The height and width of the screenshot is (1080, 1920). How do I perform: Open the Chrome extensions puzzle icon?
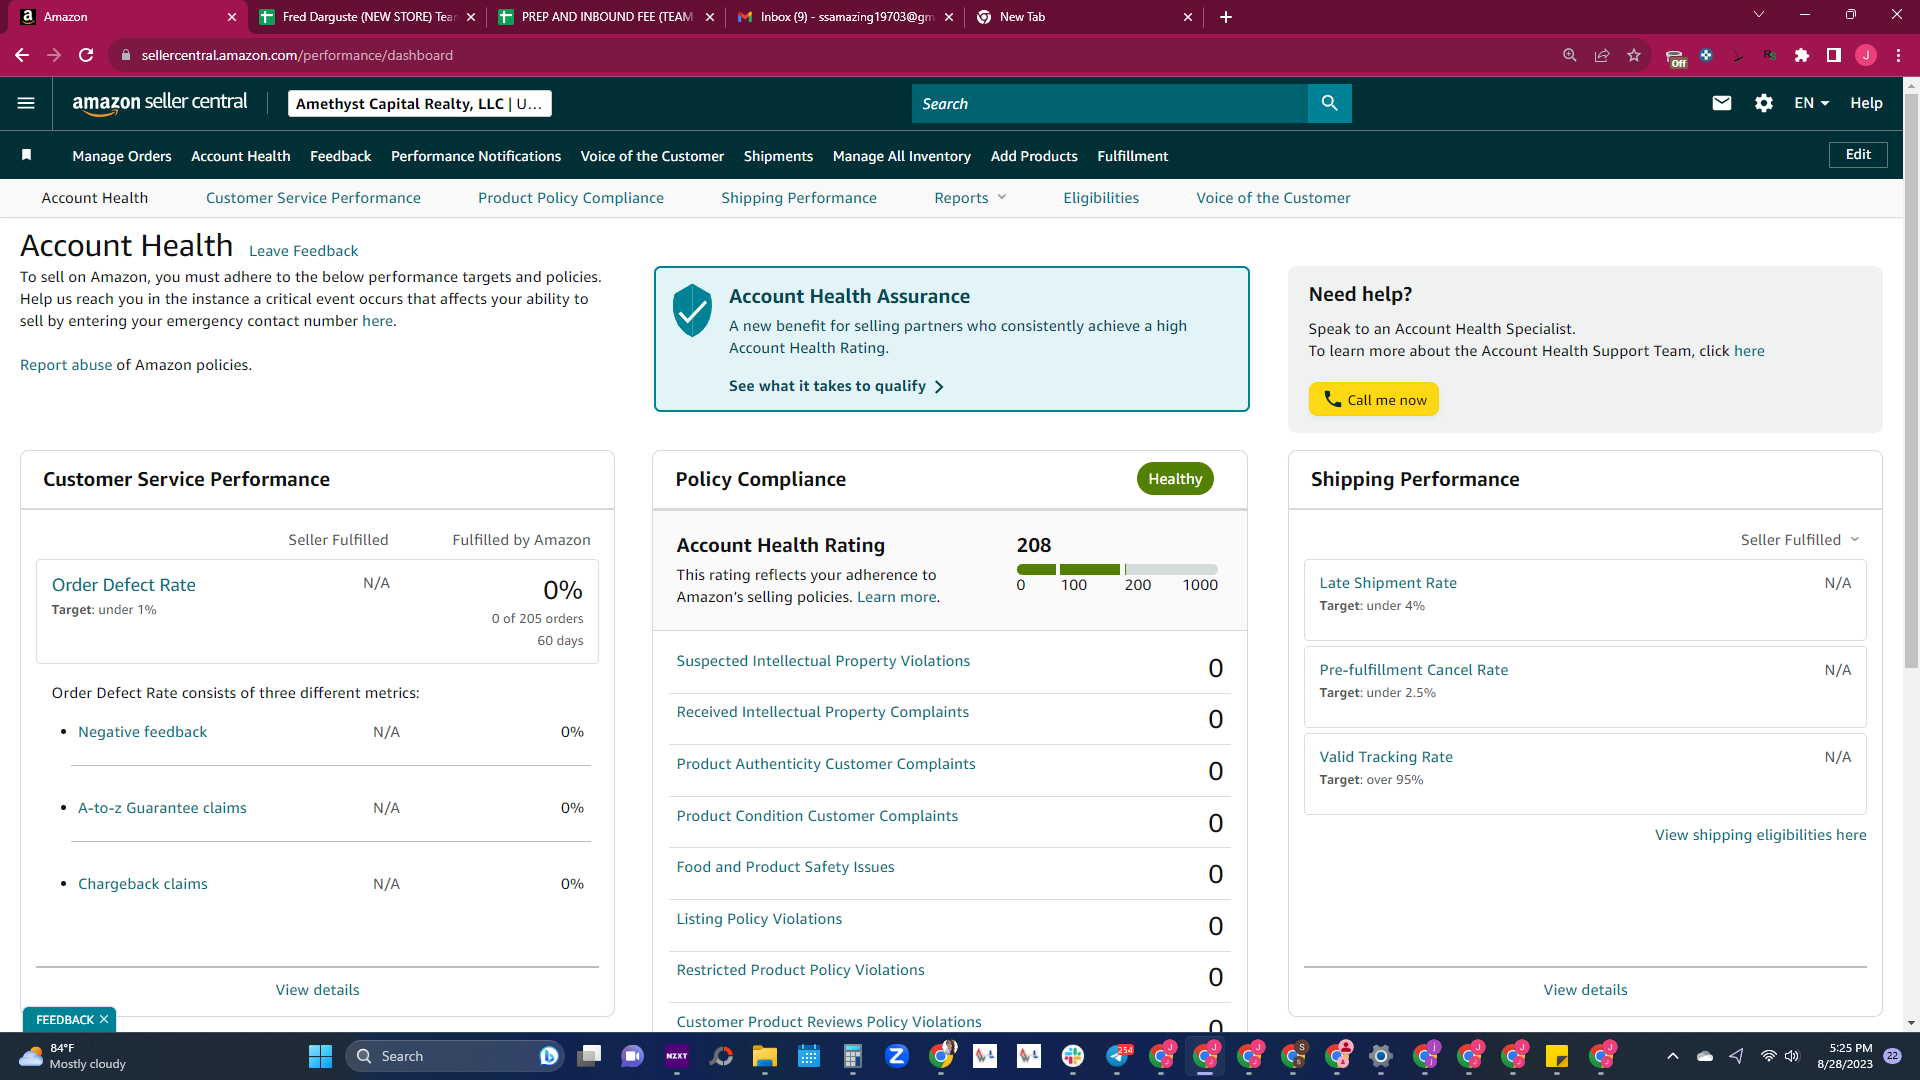[x=1802, y=55]
